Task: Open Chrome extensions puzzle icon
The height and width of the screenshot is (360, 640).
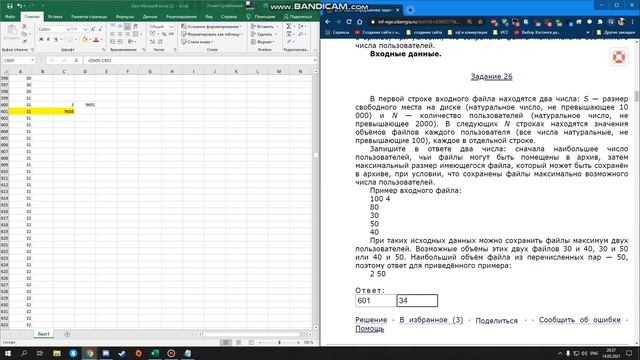Action: (600, 22)
